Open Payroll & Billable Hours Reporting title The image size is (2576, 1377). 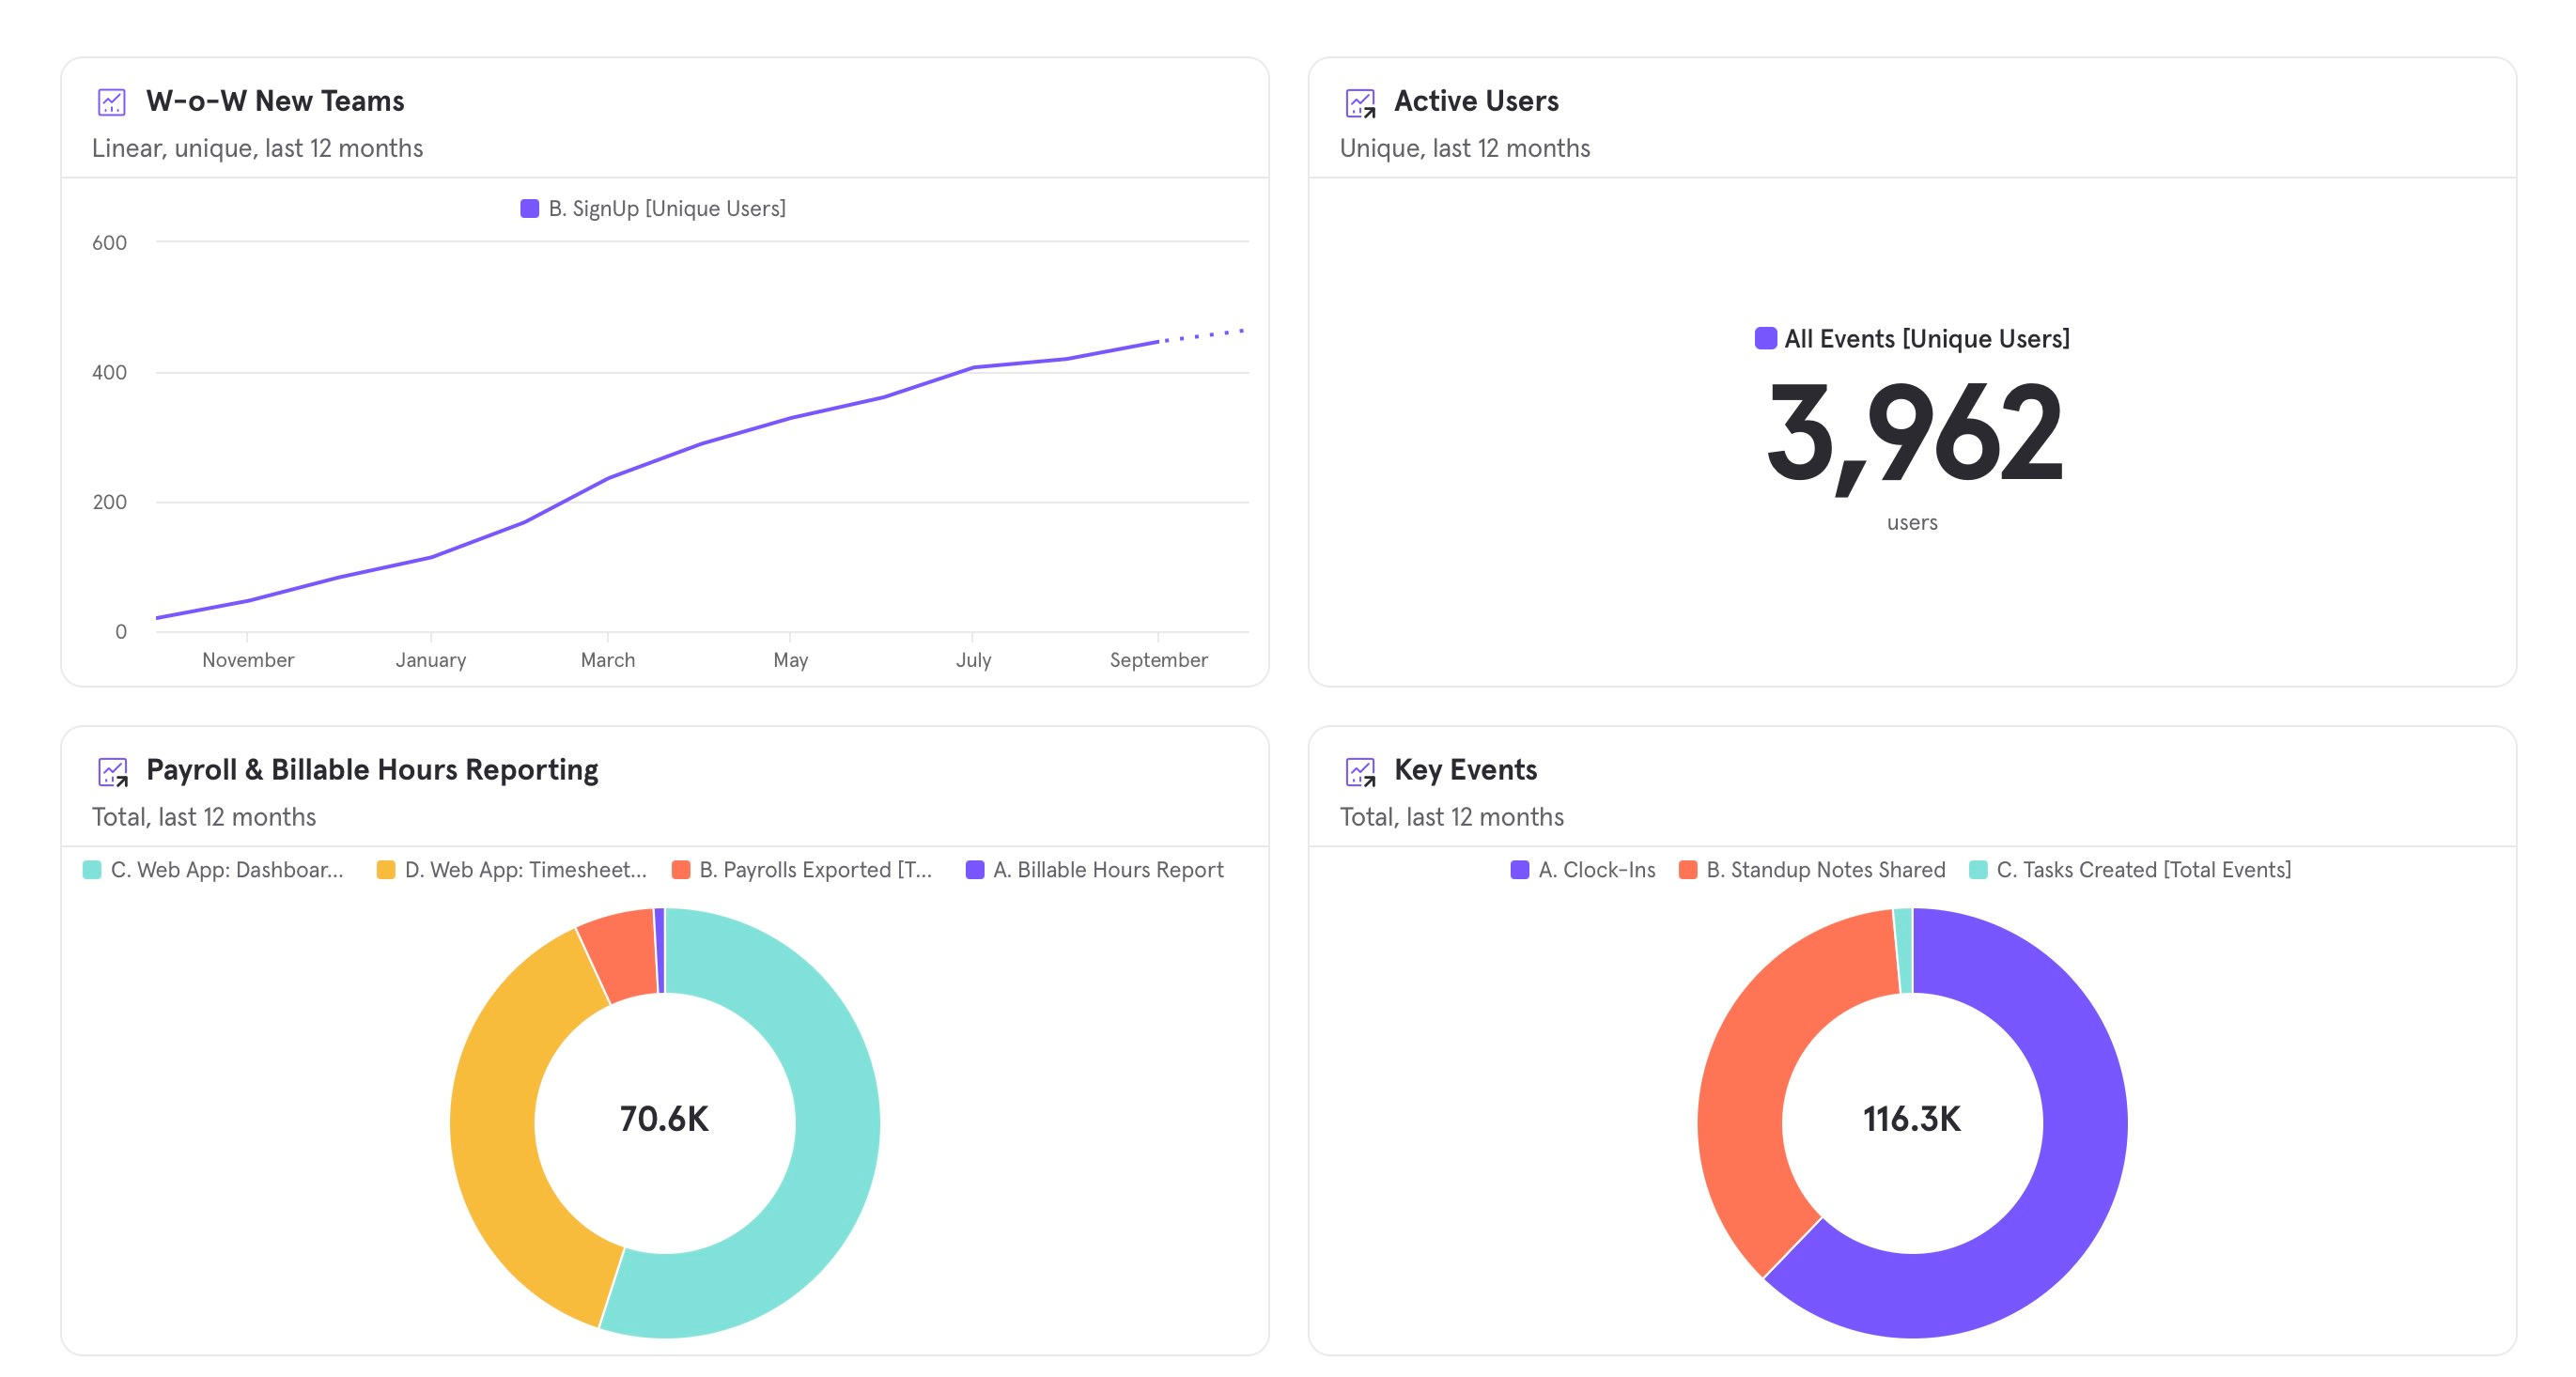point(372,770)
